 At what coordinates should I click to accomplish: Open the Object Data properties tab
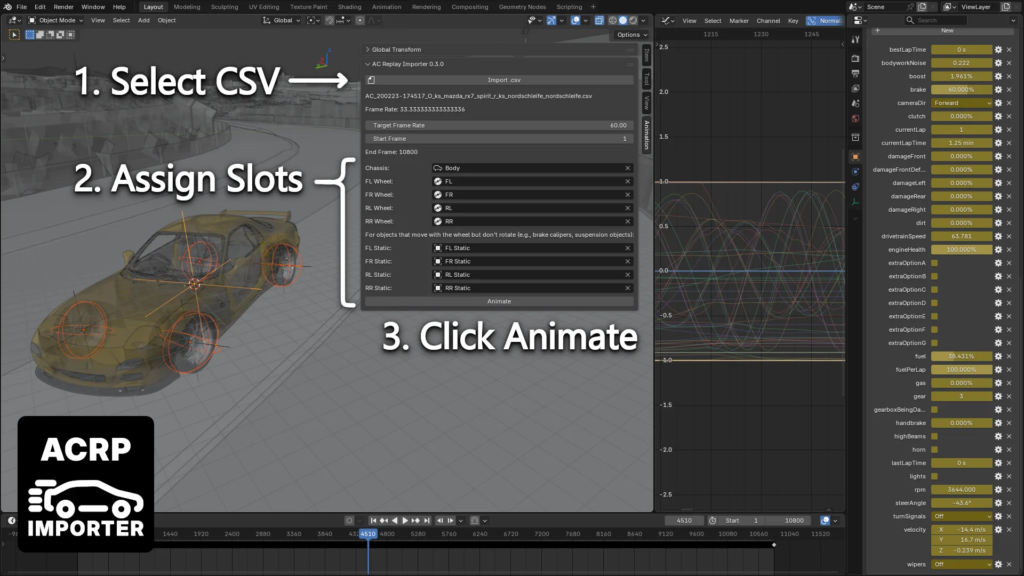(x=856, y=202)
